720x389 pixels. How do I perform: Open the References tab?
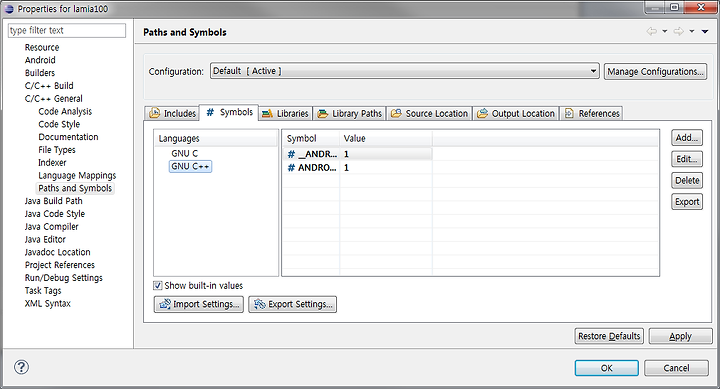tap(591, 113)
